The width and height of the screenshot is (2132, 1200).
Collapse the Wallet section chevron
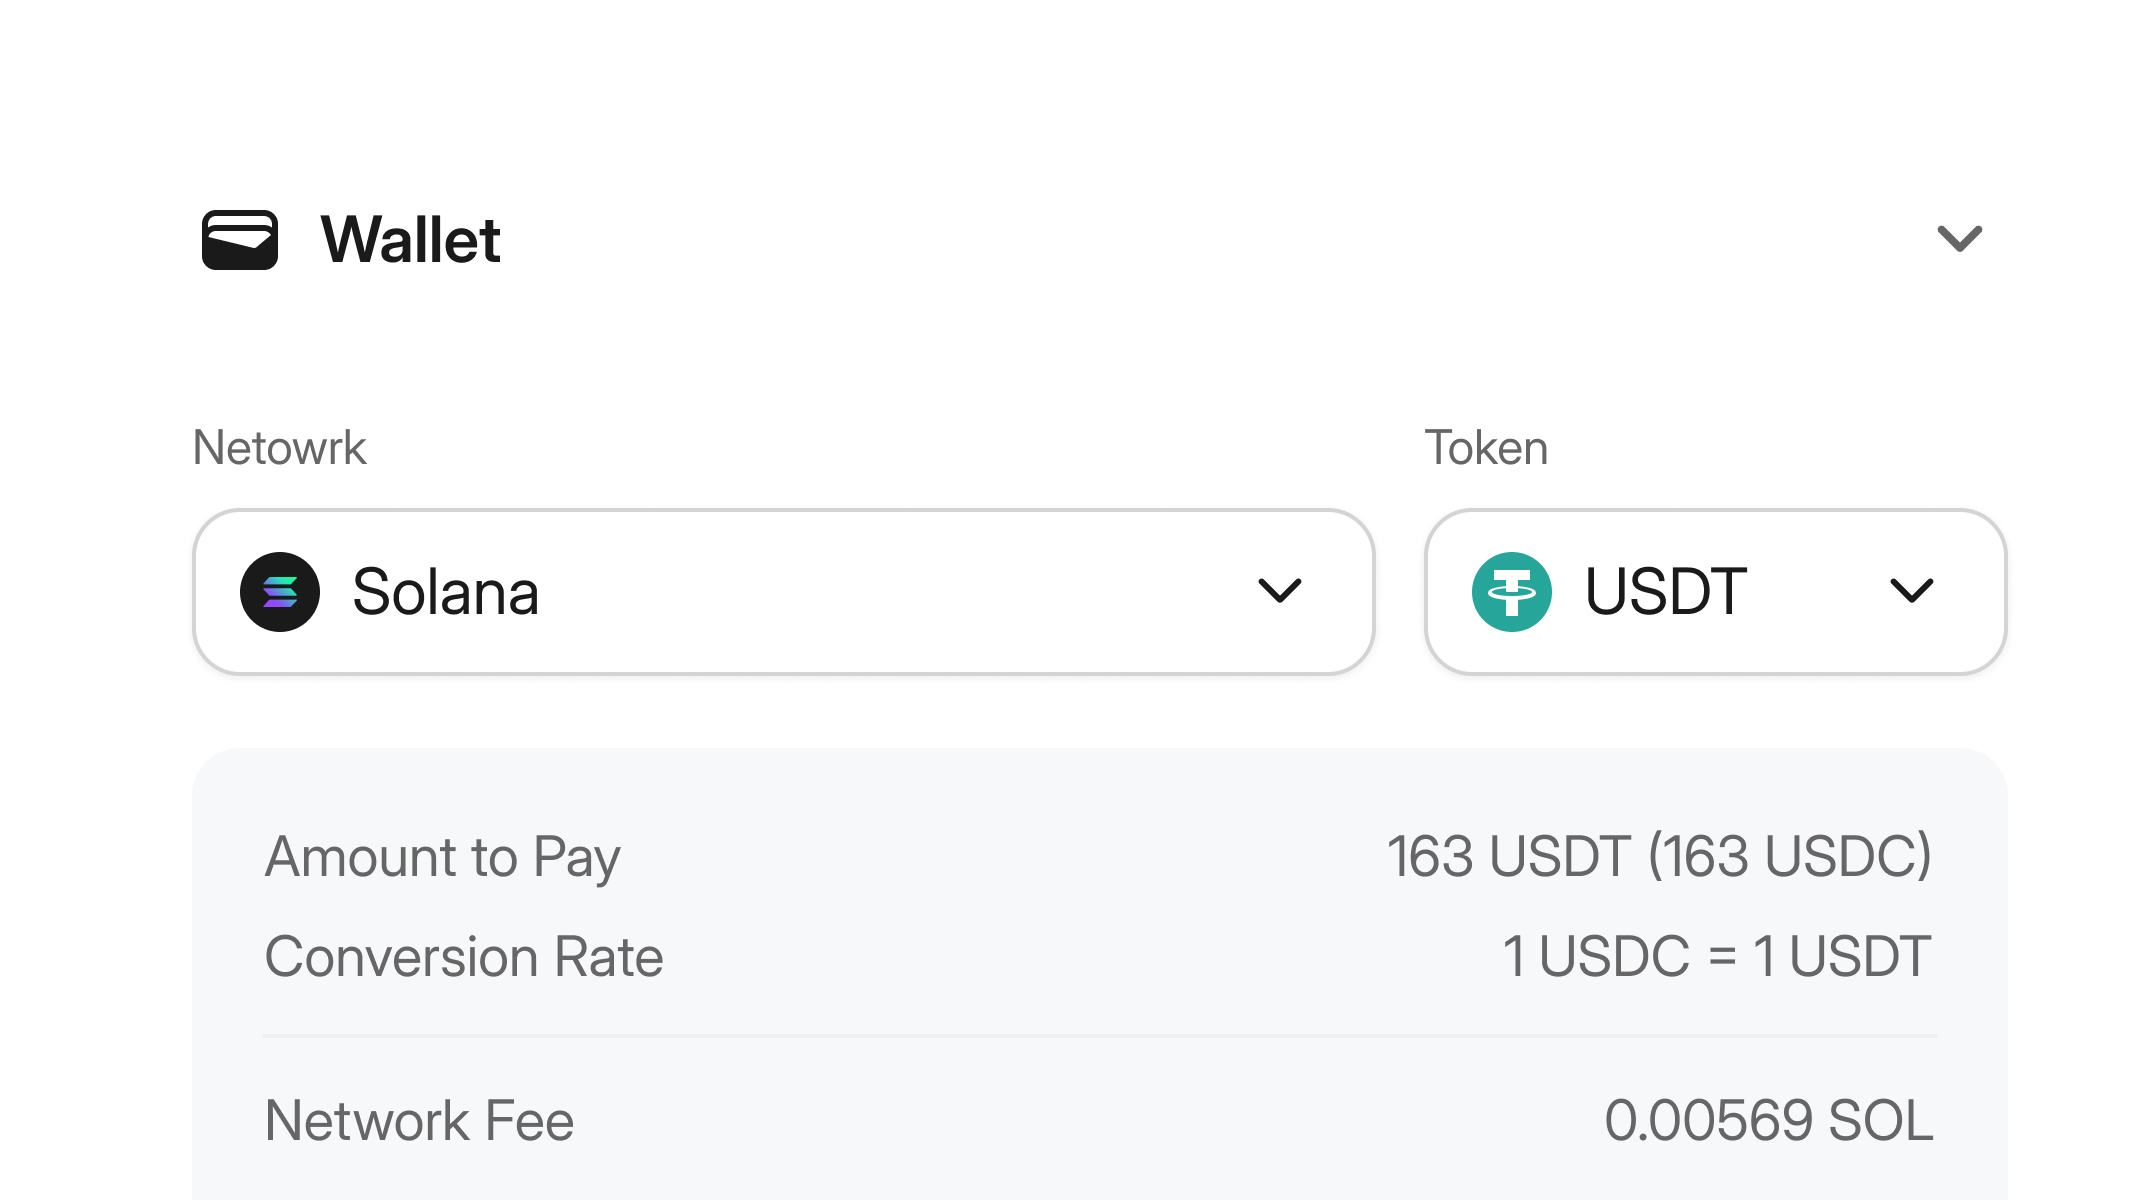click(x=1960, y=239)
